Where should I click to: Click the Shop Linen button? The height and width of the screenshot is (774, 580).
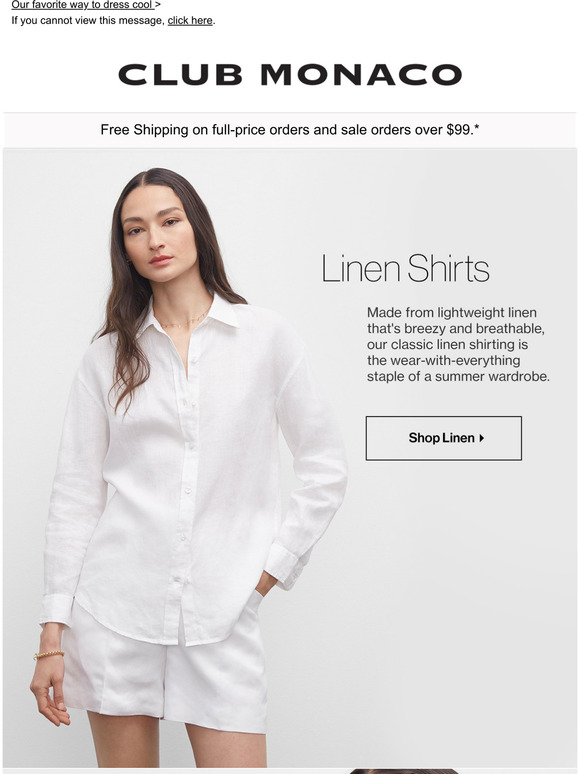point(443,438)
